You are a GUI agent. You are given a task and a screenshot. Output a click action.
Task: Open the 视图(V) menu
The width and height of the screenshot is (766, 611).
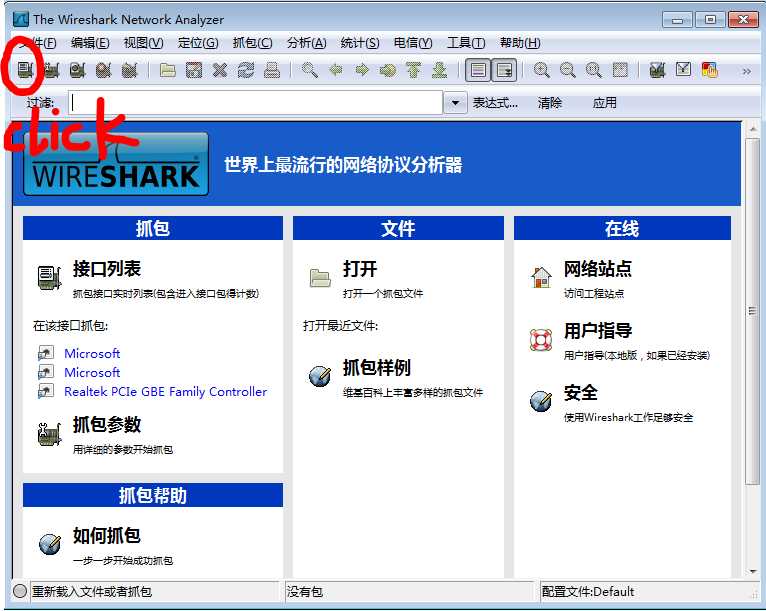(x=144, y=43)
